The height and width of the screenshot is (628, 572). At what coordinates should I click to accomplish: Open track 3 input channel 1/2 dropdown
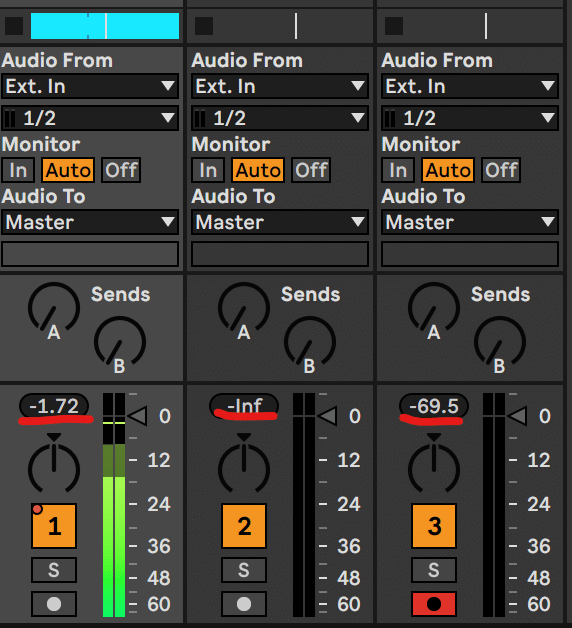469,118
